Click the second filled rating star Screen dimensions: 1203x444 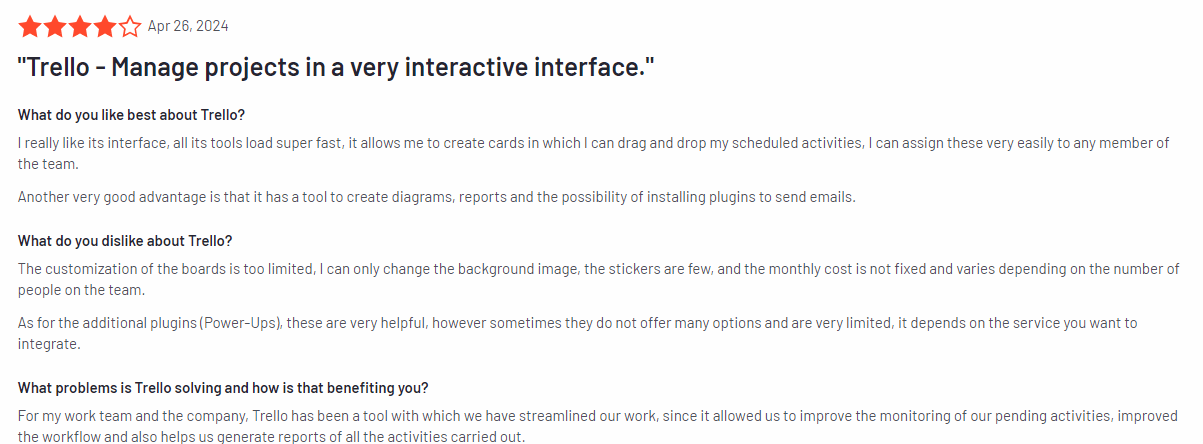pyautogui.click(x=55, y=27)
